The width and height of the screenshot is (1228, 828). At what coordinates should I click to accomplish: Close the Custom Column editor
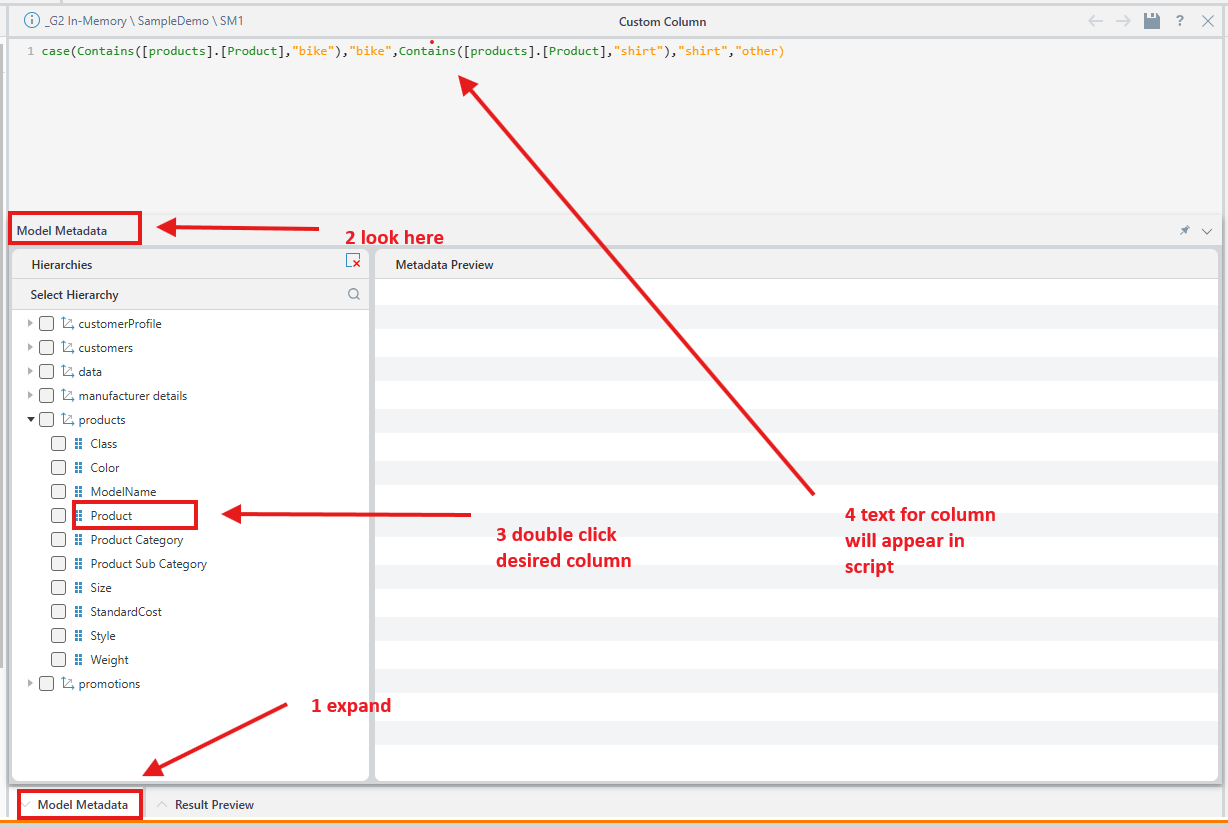coord(1208,21)
